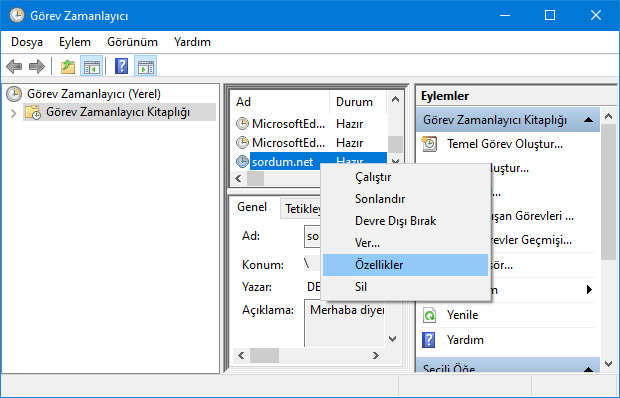
Task: Click into the Ad name field
Action: [x=312, y=236]
